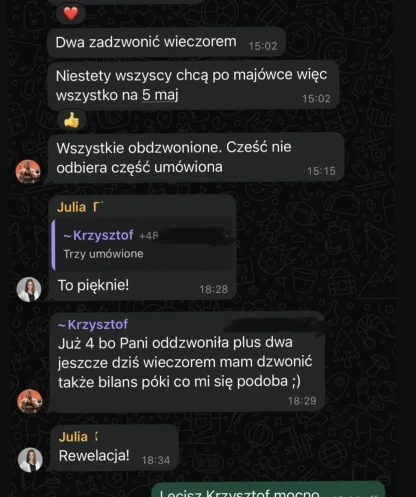The height and width of the screenshot is (497, 416).
Task: Select the 'To pięknie!' reply text
Action: [93, 285]
